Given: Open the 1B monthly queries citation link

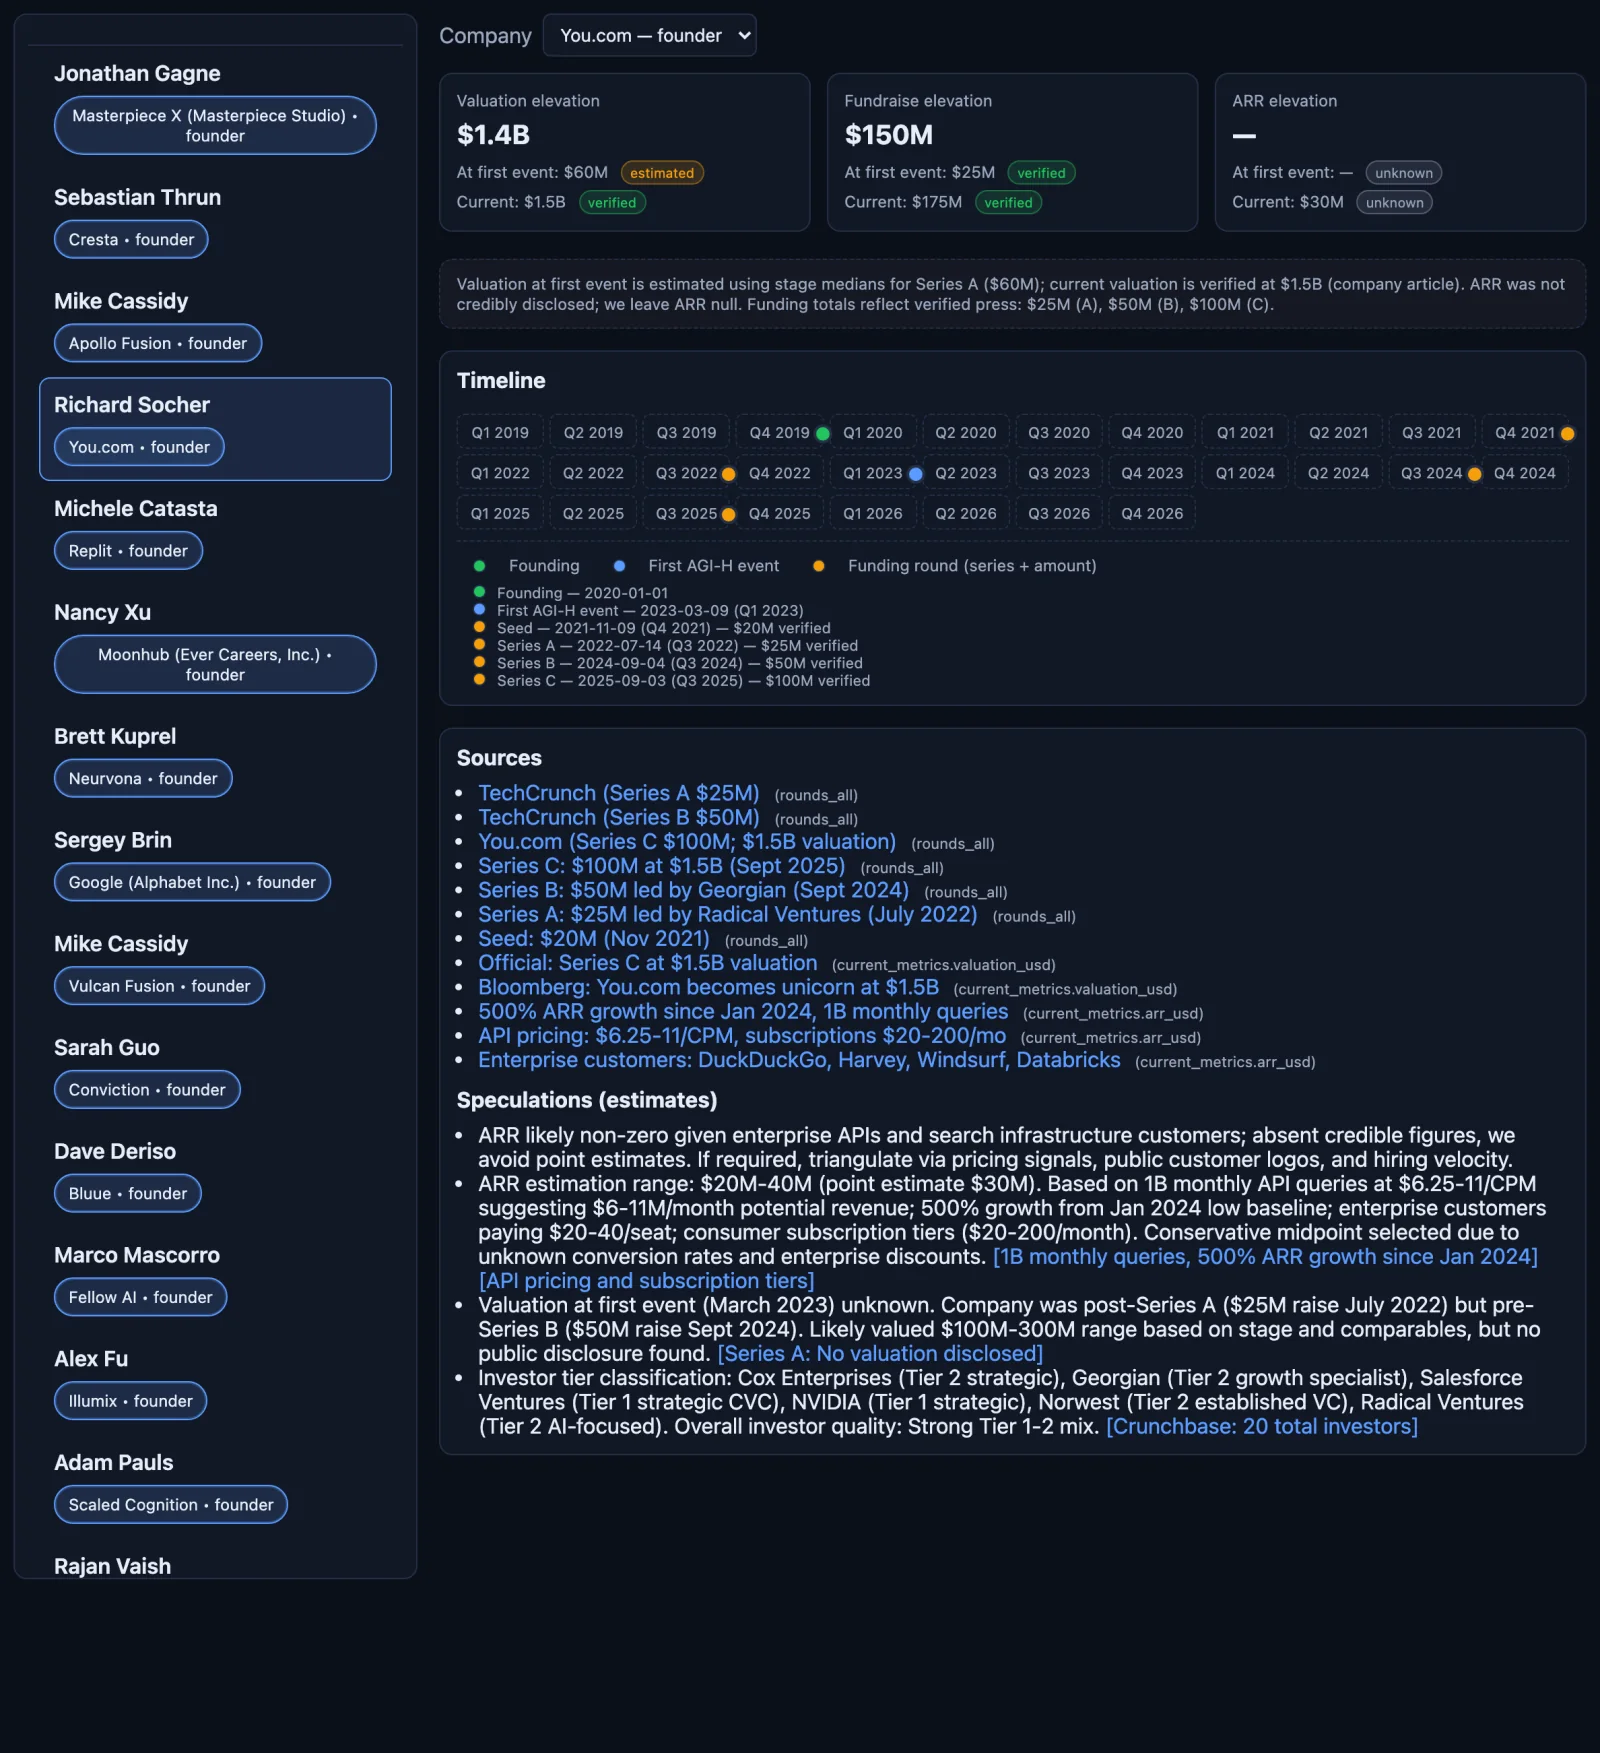Looking at the screenshot, I should [x=1265, y=1257].
